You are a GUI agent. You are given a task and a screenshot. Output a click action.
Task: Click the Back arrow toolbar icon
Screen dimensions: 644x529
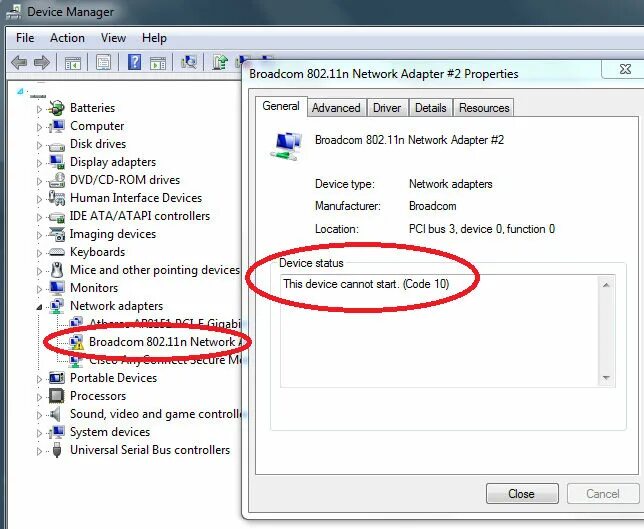pos(19,63)
